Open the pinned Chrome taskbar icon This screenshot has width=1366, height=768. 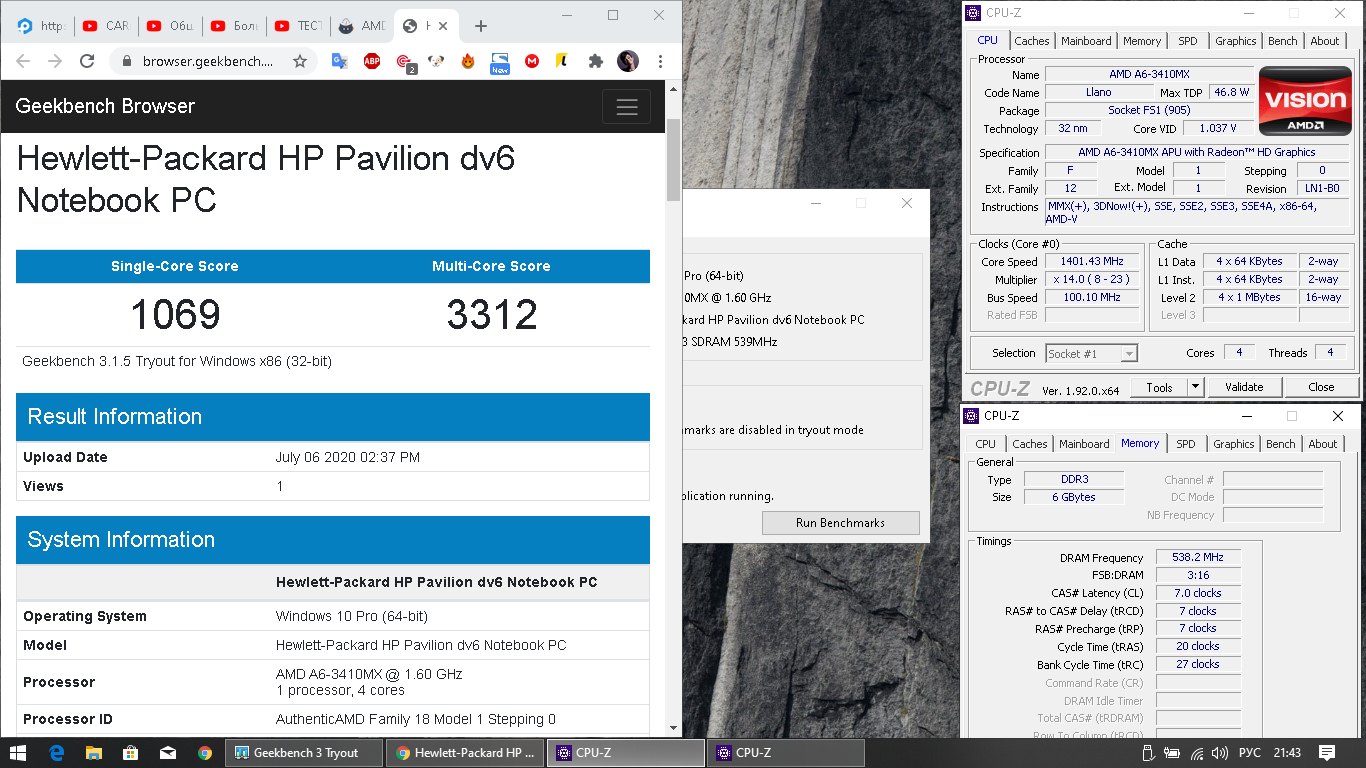coord(205,753)
